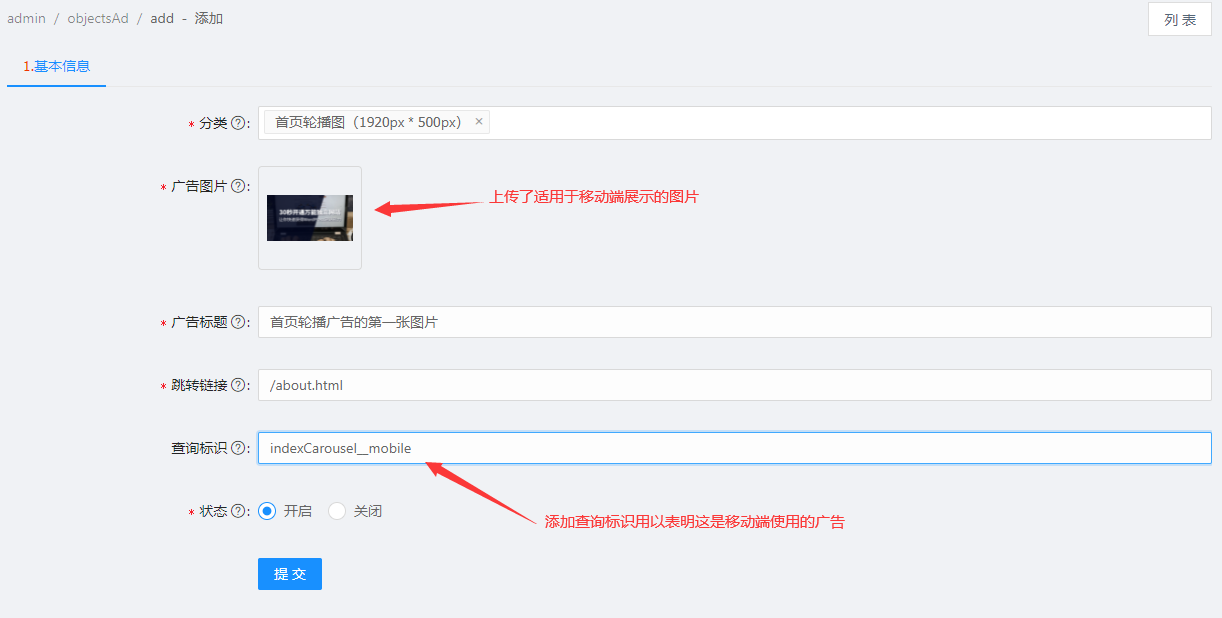Click the 'add - 添加' breadcrumb text
Screen dimensions: 1222x618
point(187,18)
